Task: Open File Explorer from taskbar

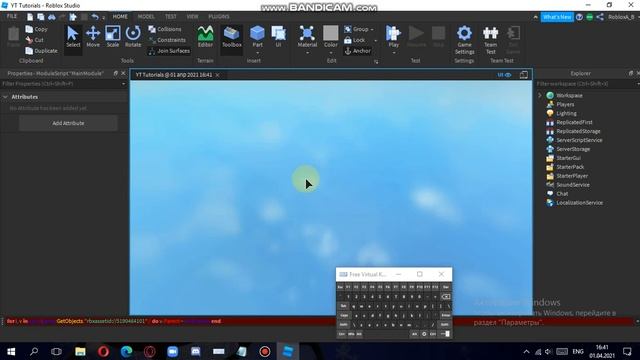Action: [x=80, y=351]
